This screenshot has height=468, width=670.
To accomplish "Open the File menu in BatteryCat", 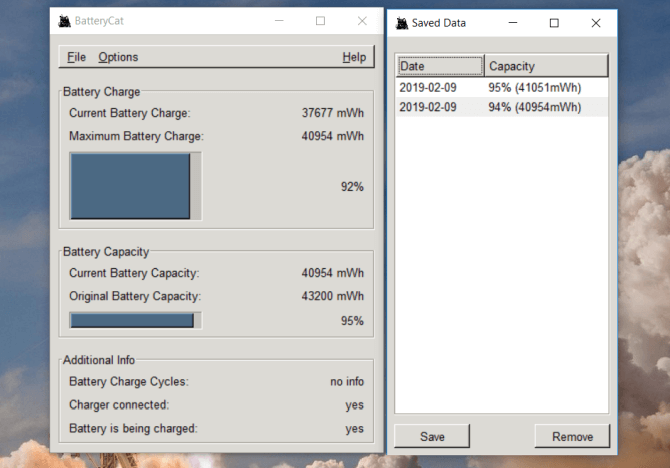I will tap(76, 57).
